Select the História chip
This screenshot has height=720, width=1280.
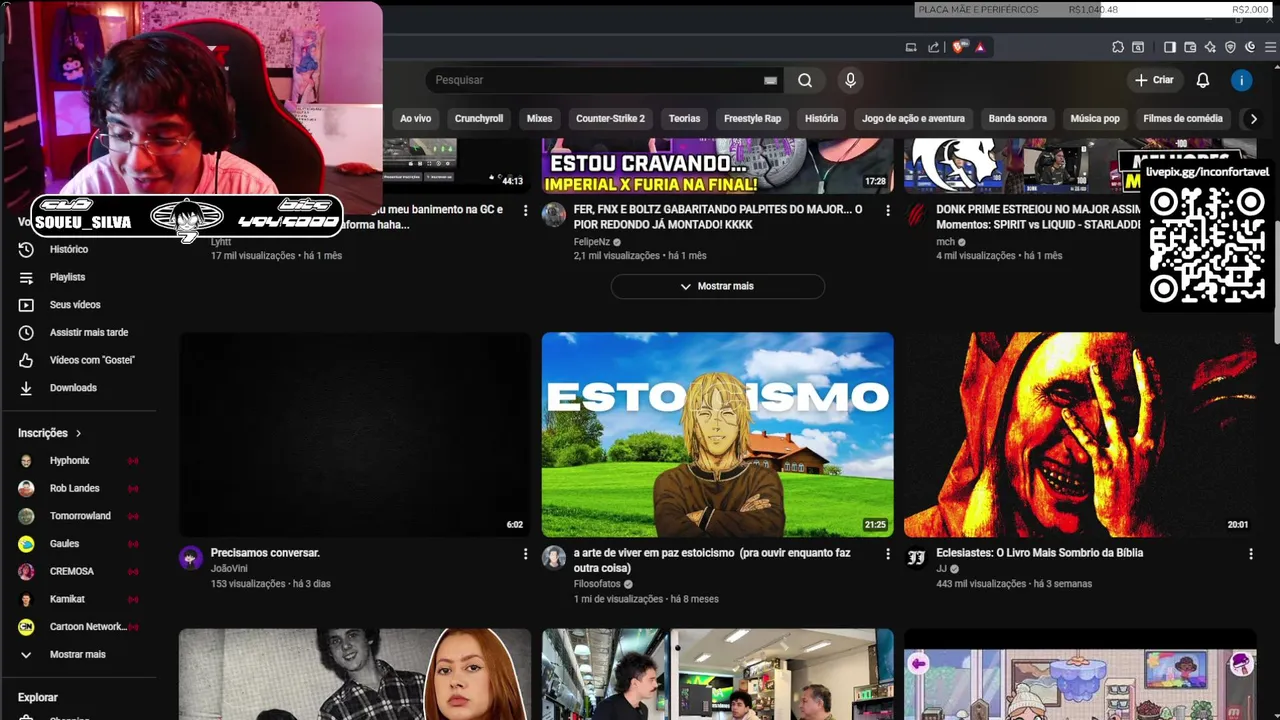pyautogui.click(x=821, y=118)
